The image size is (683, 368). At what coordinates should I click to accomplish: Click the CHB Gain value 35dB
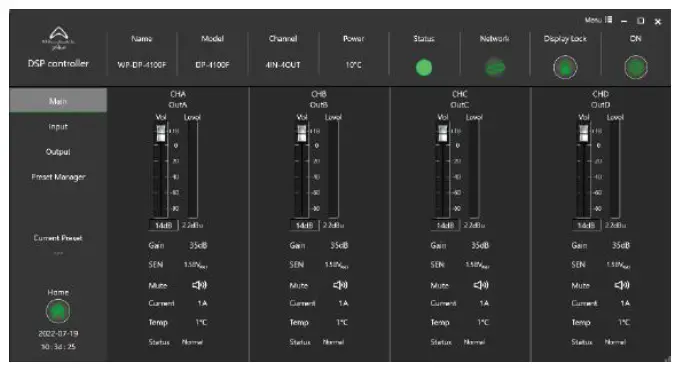[x=339, y=246]
